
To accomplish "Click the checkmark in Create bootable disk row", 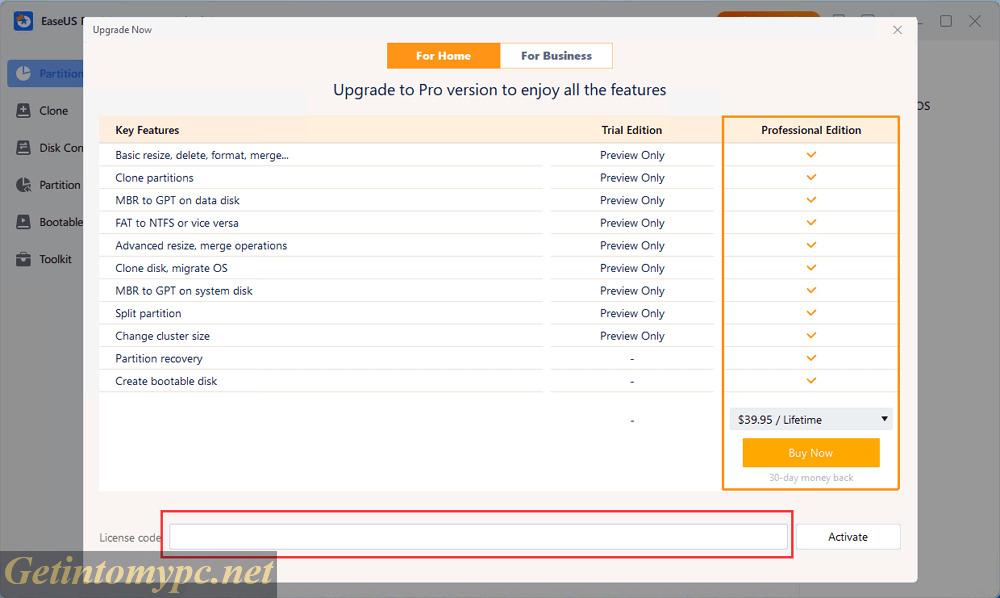I will point(811,381).
